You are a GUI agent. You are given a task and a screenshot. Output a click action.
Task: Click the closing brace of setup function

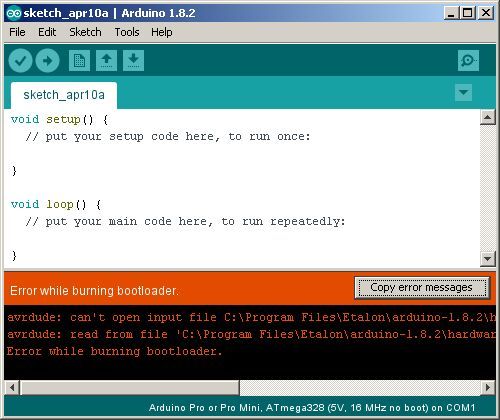coord(14,171)
